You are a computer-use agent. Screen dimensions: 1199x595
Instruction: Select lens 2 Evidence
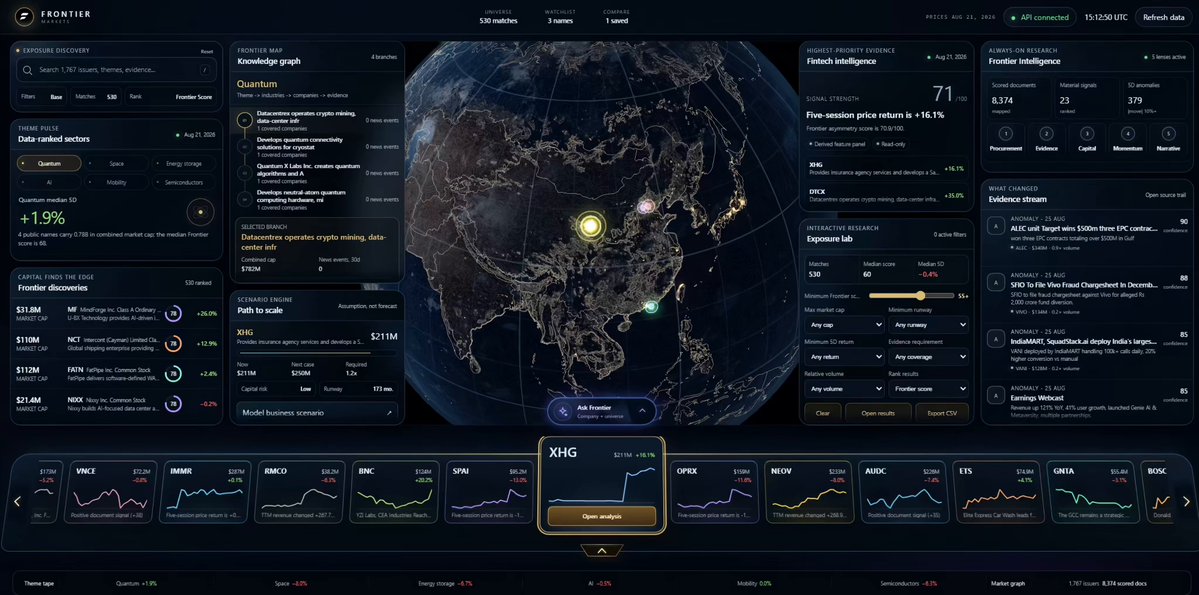tap(1045, 138)
